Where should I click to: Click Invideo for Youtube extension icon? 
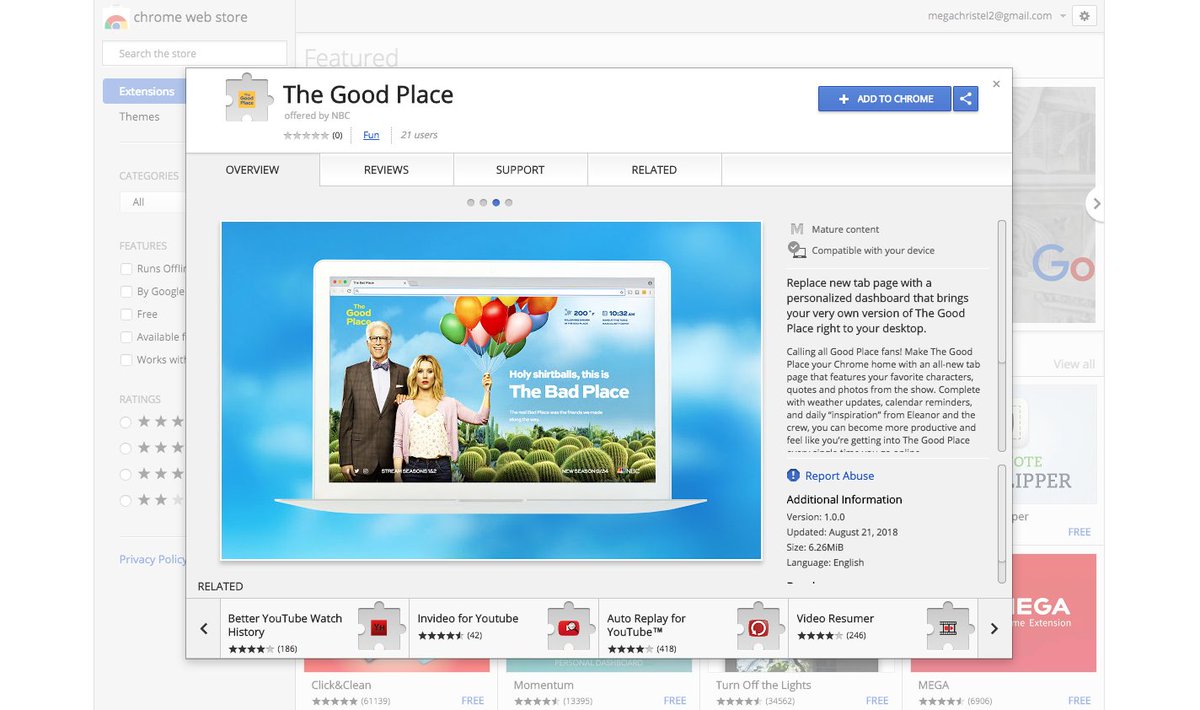pyautogui.click(x=570, y=627)
